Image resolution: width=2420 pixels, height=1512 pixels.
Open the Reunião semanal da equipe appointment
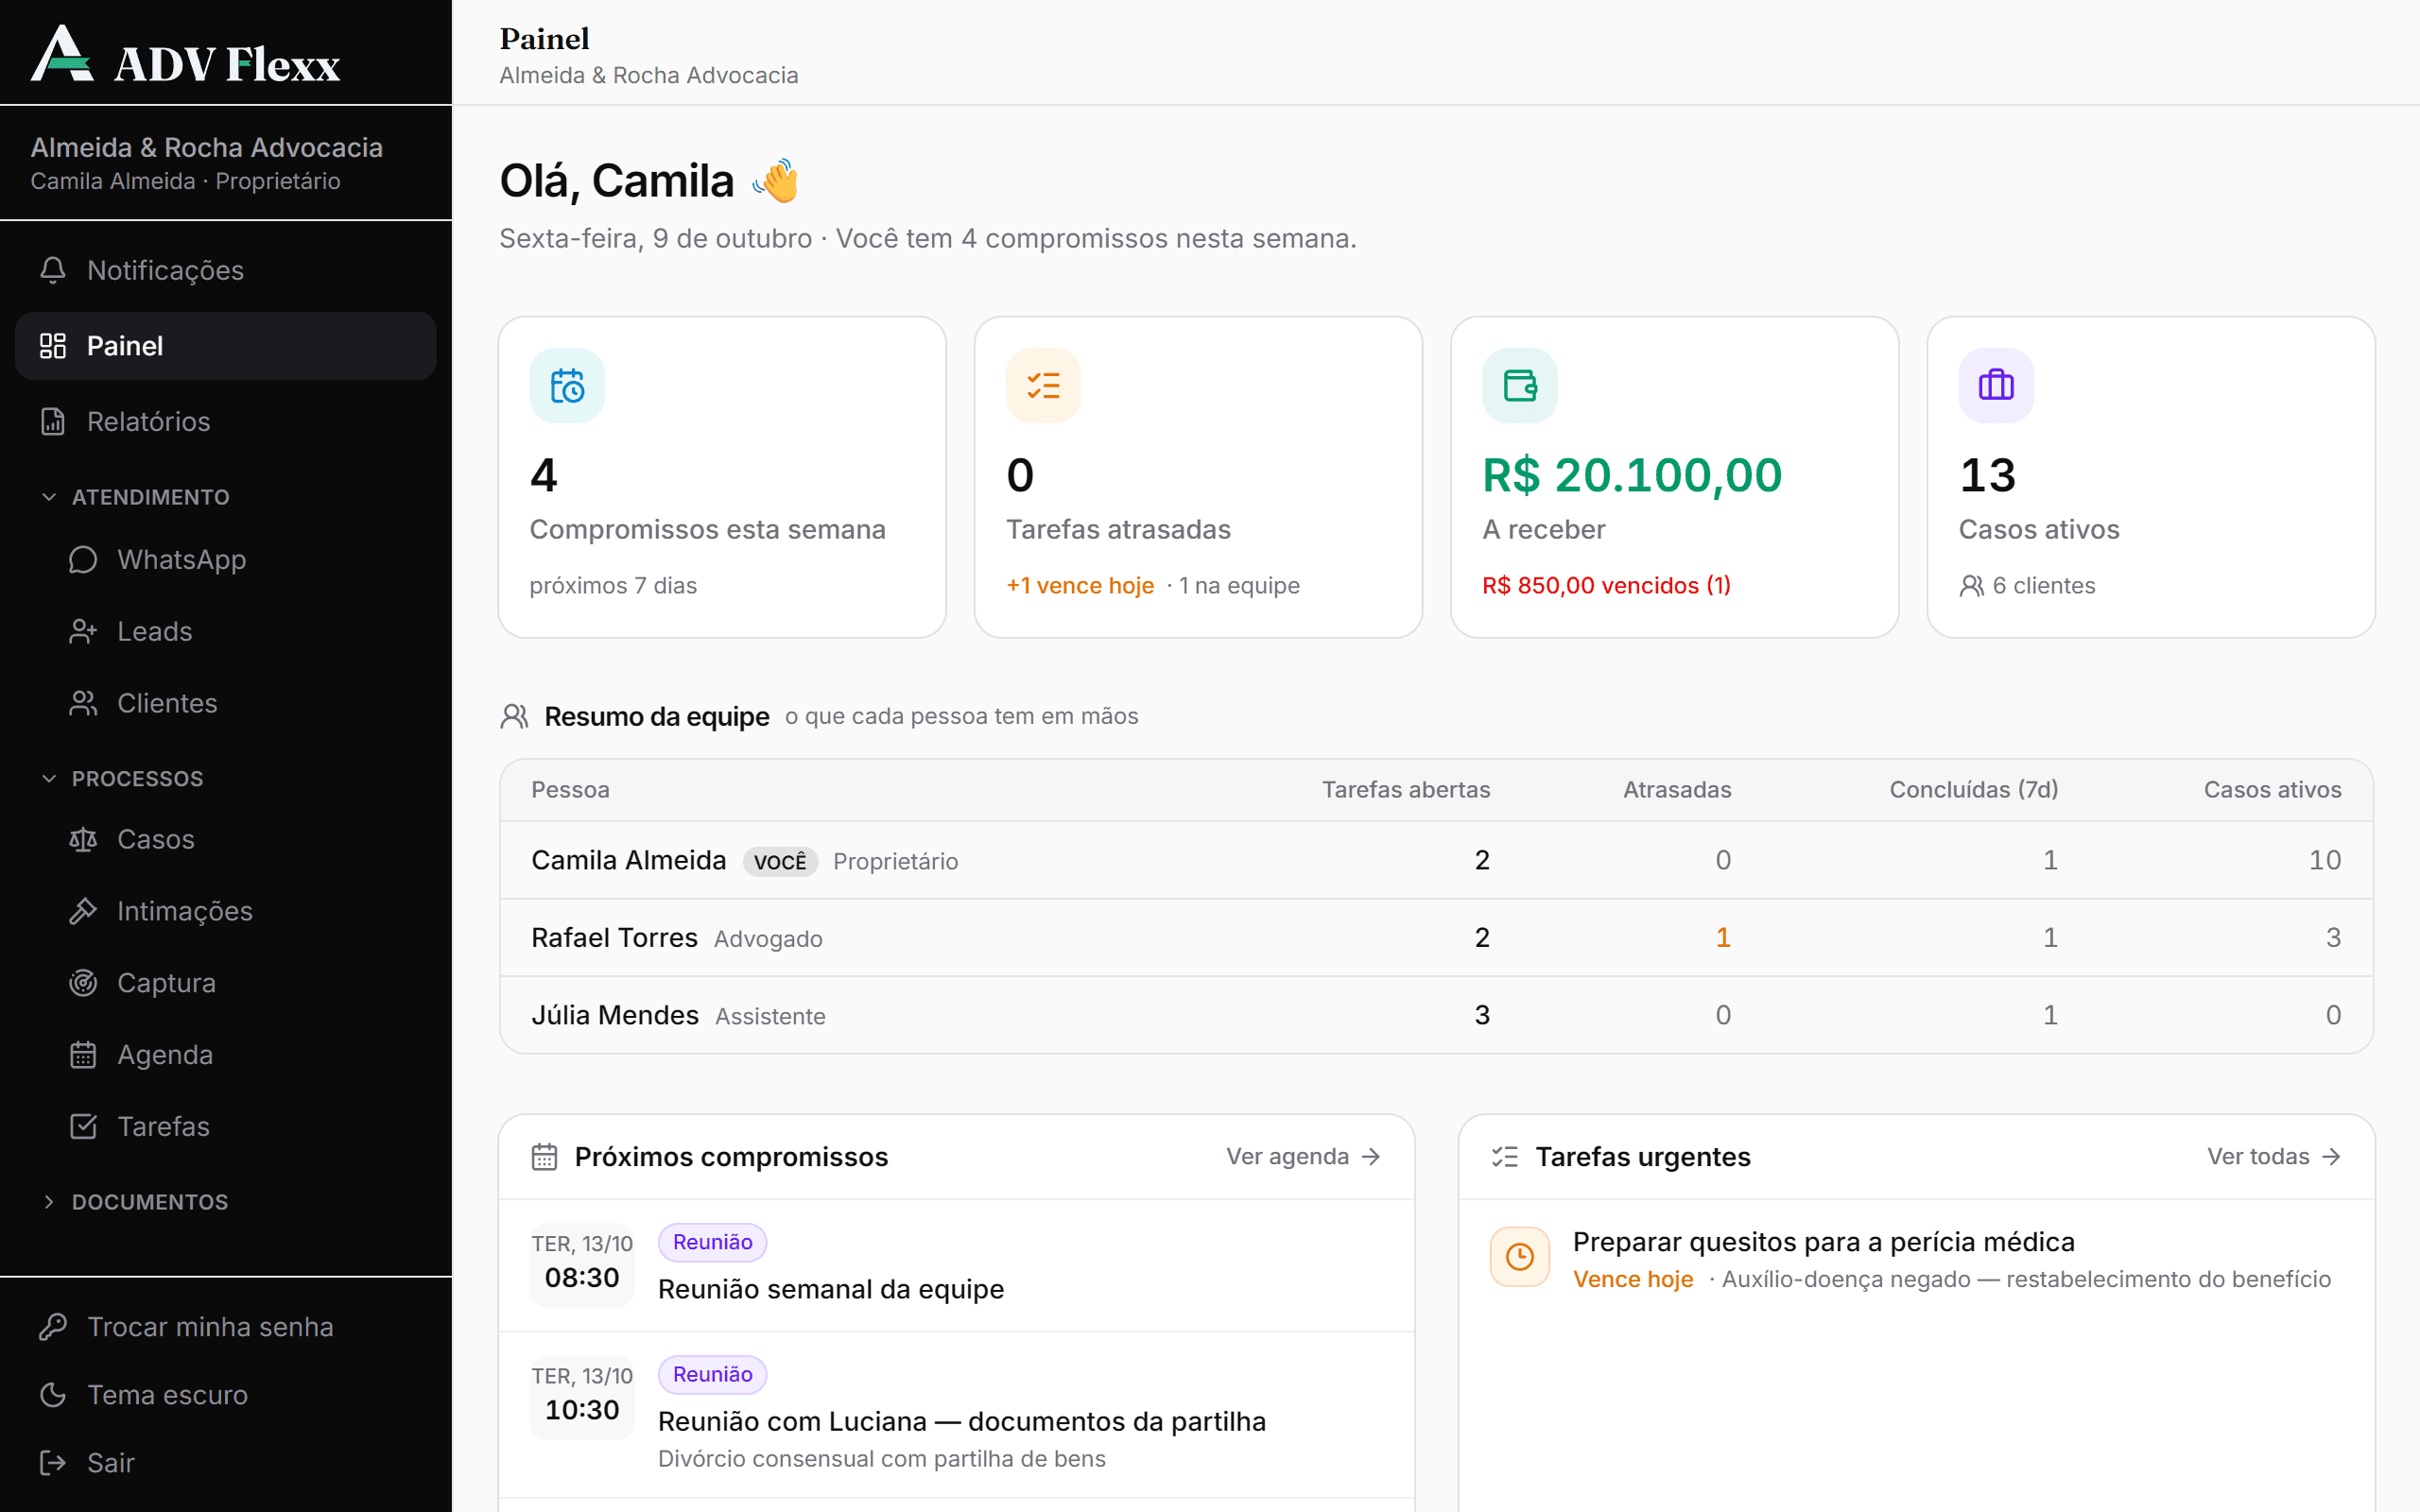(956, 1266)
